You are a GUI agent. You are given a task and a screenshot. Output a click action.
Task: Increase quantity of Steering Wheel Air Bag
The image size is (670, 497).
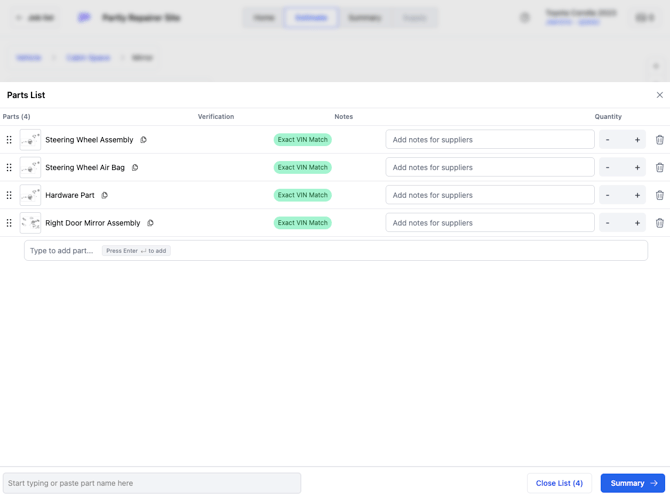637,168
